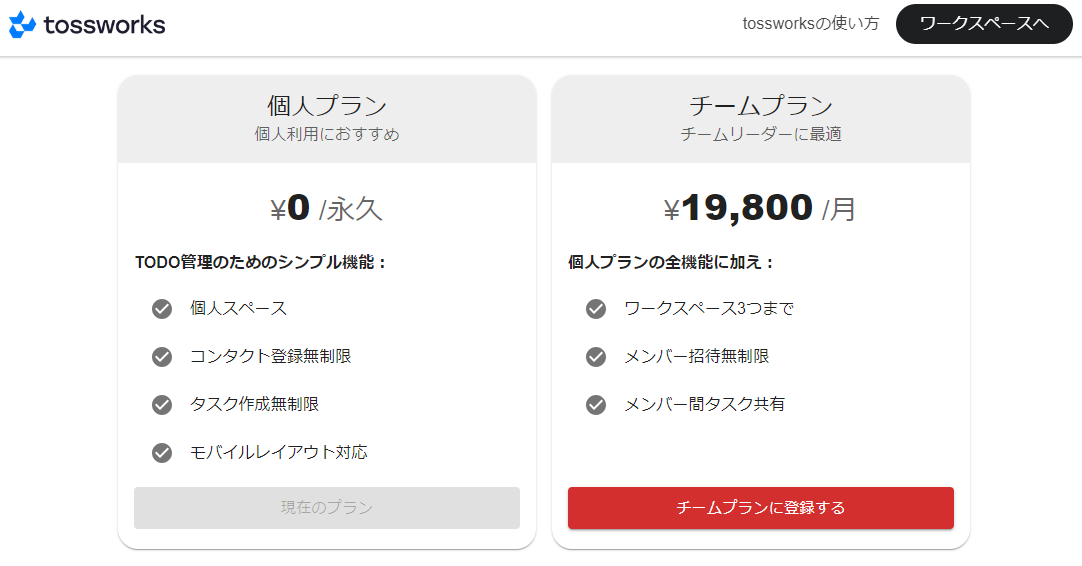
Task: Click the ¥0 /永久 price text
Action: pos(327,209)
